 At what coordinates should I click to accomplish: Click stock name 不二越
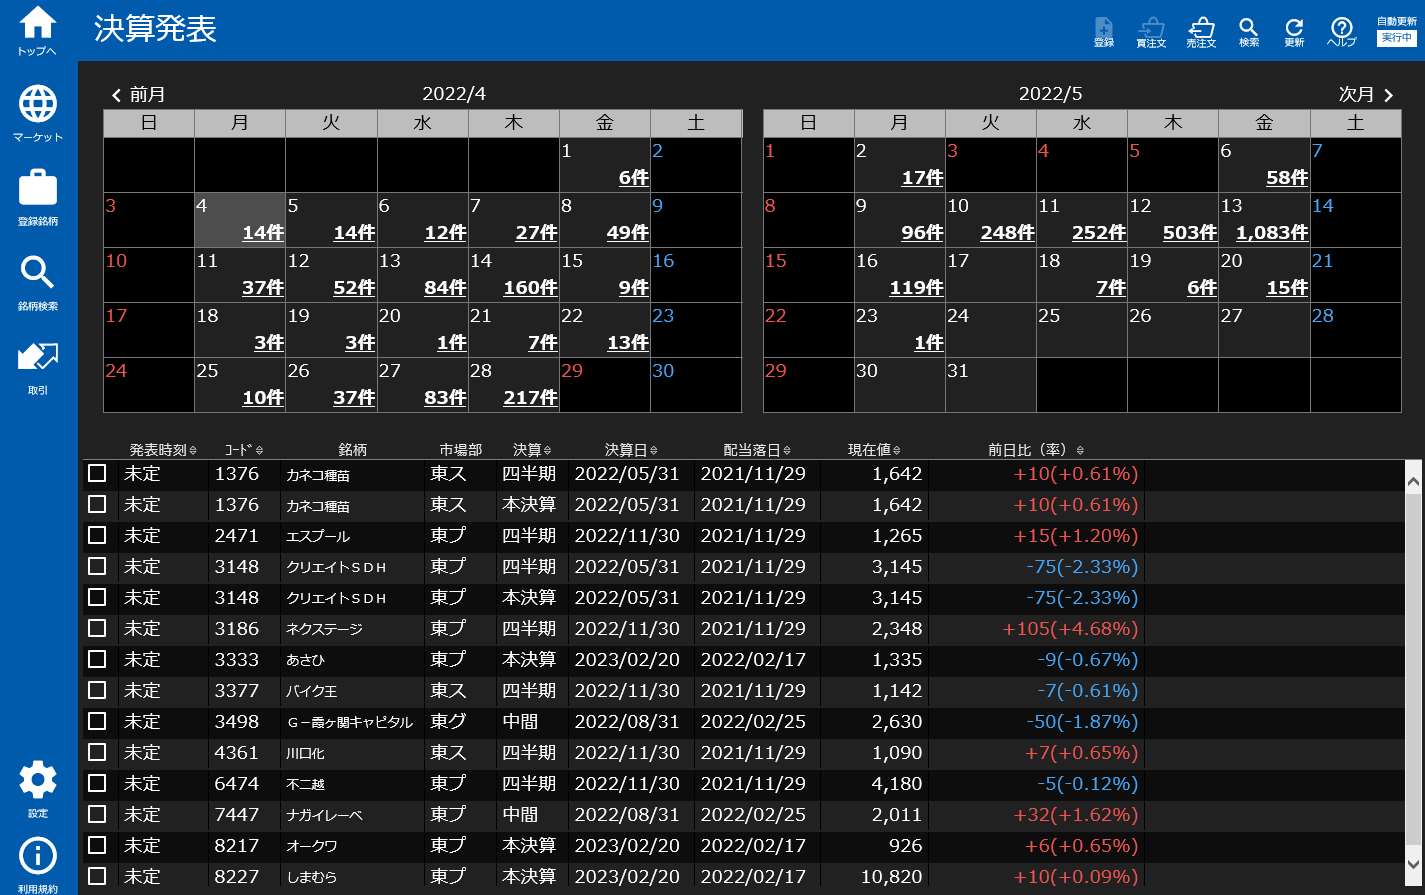point(305,784)
